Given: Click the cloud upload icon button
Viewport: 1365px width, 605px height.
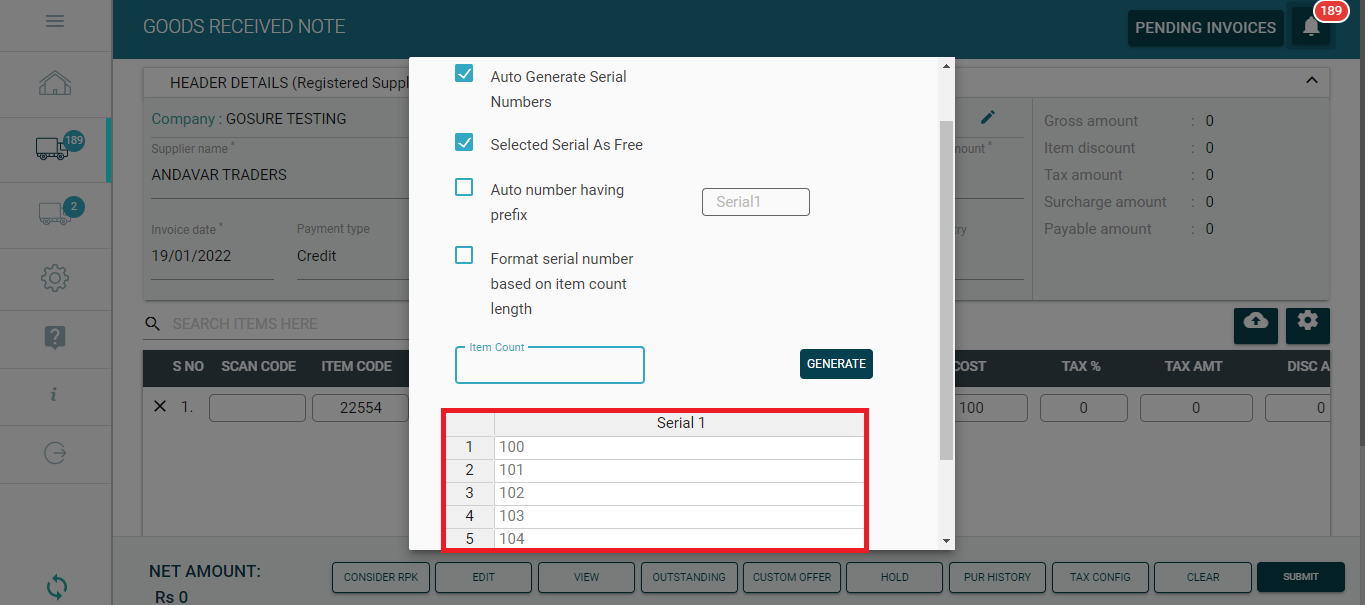Looking at the screenshot, I should [1256, 324].
